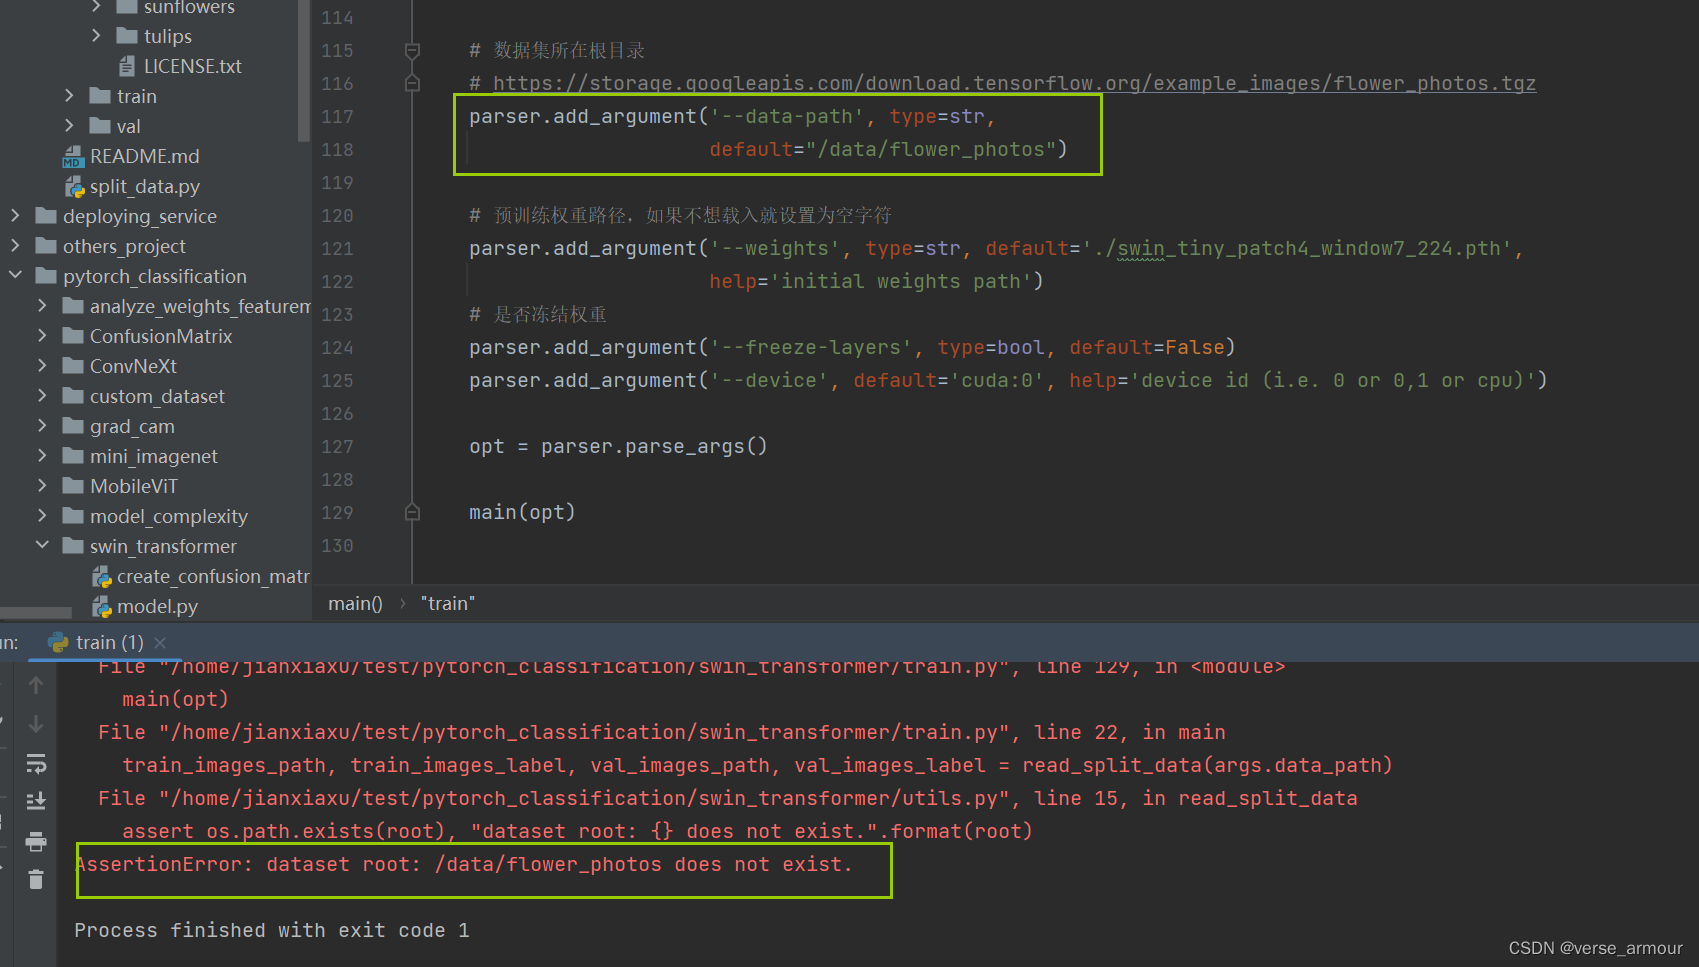
Task: Expand the analyze_weights_featuremap folder
Action: [42, 305]
